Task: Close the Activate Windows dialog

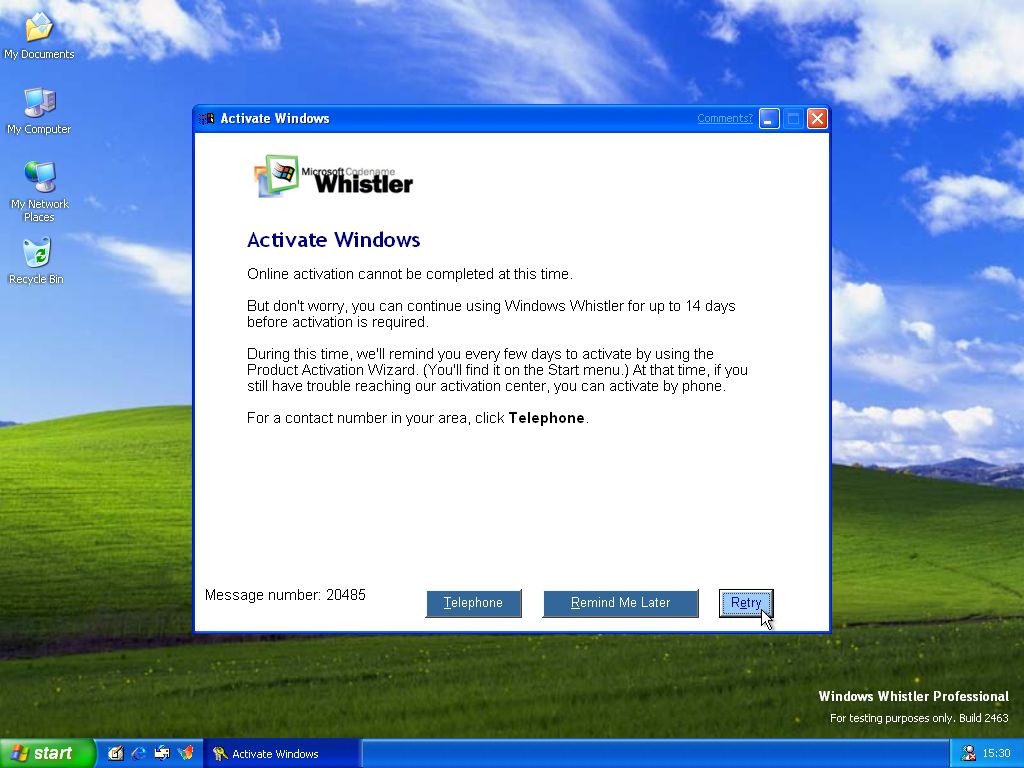Action: point(817,118)
